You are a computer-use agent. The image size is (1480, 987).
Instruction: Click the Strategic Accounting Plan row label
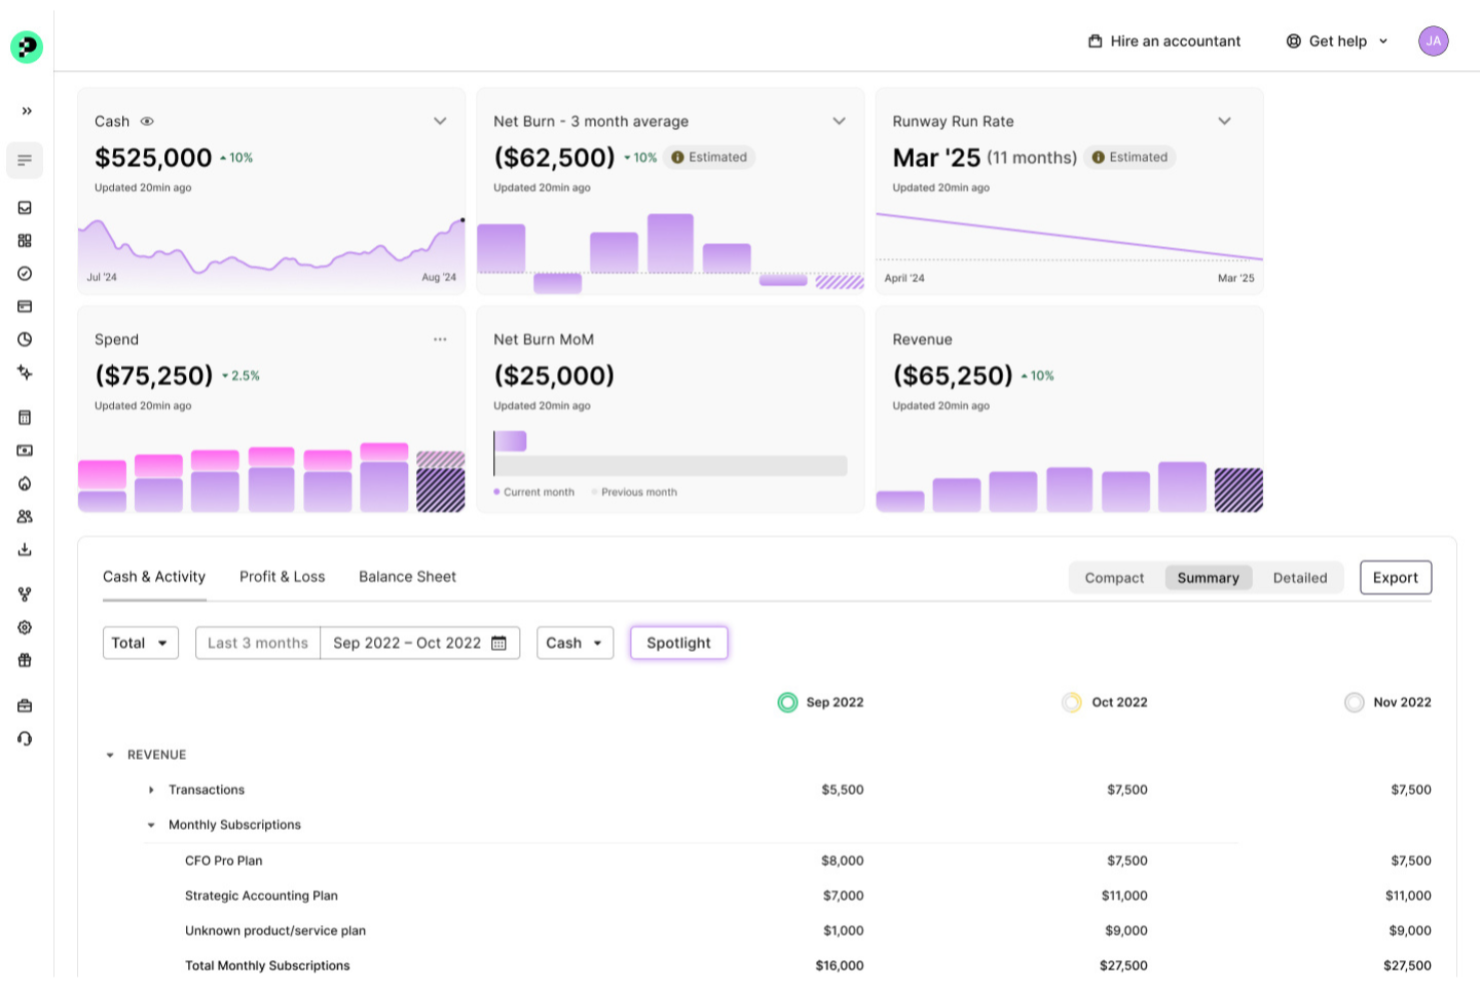(261, 896)
